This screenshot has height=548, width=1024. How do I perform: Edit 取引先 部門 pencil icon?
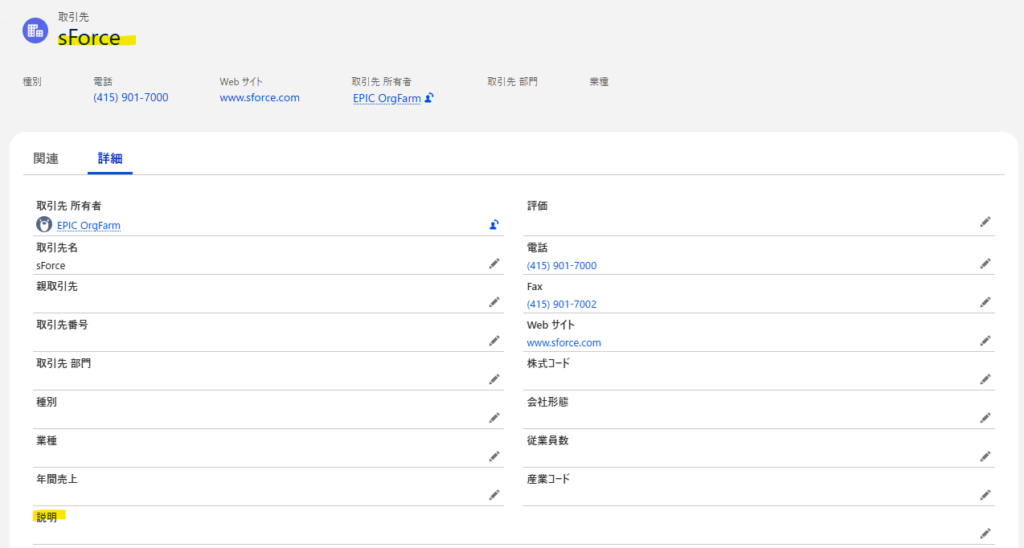coord(494,379)
